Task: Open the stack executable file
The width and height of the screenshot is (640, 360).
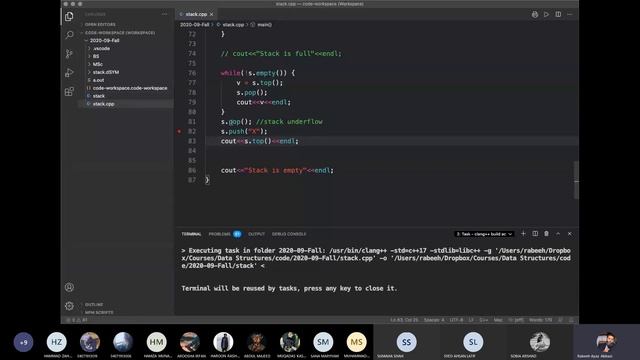Action: (99, 96)
